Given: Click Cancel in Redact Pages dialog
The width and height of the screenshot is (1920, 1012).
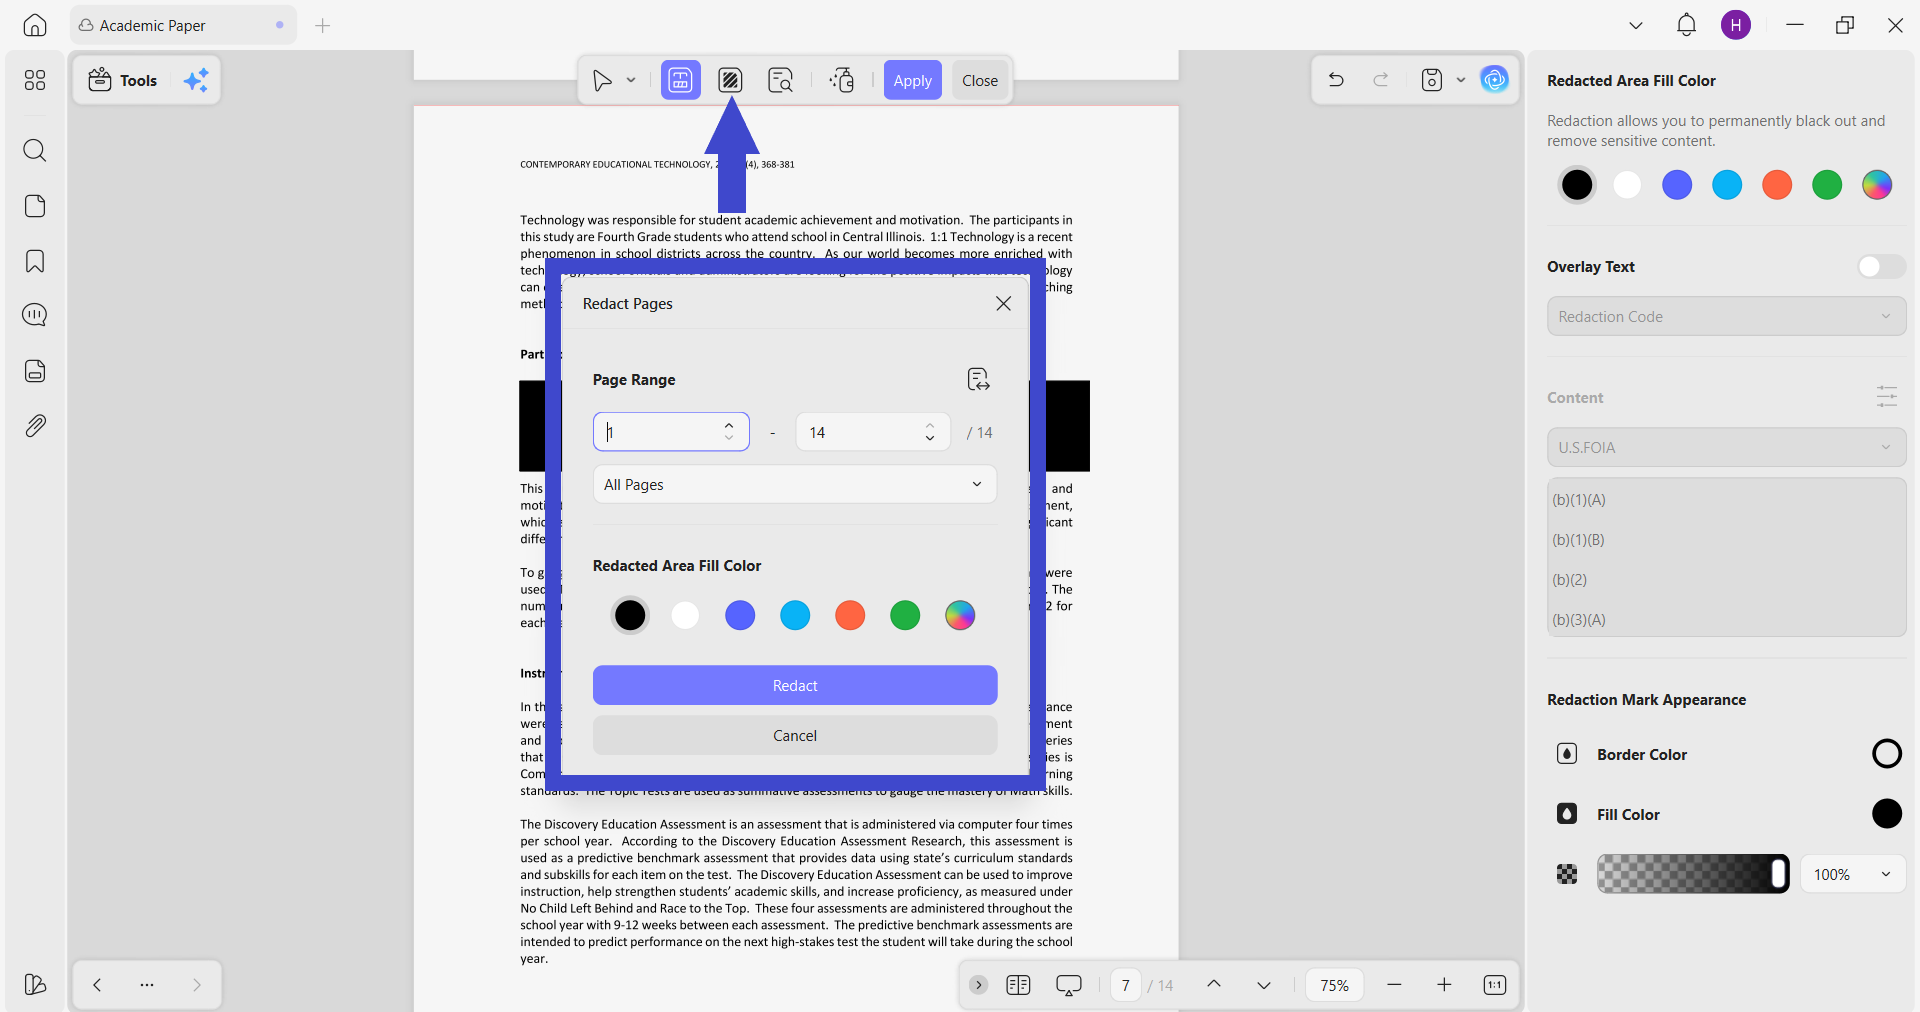Looking at the screenshot, I should (795, 735).
